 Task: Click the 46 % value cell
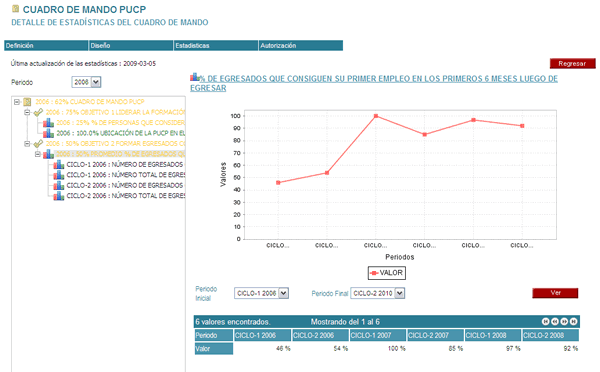point(262,349)
